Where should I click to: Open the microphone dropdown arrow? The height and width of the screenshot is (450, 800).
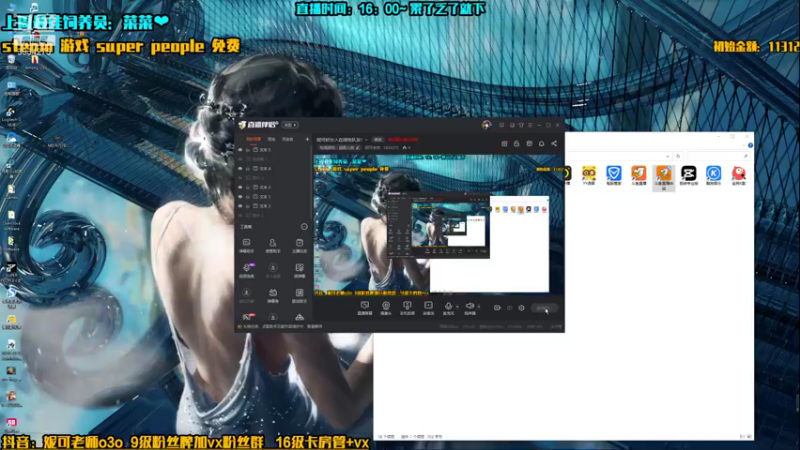click(x=457, y=307)
